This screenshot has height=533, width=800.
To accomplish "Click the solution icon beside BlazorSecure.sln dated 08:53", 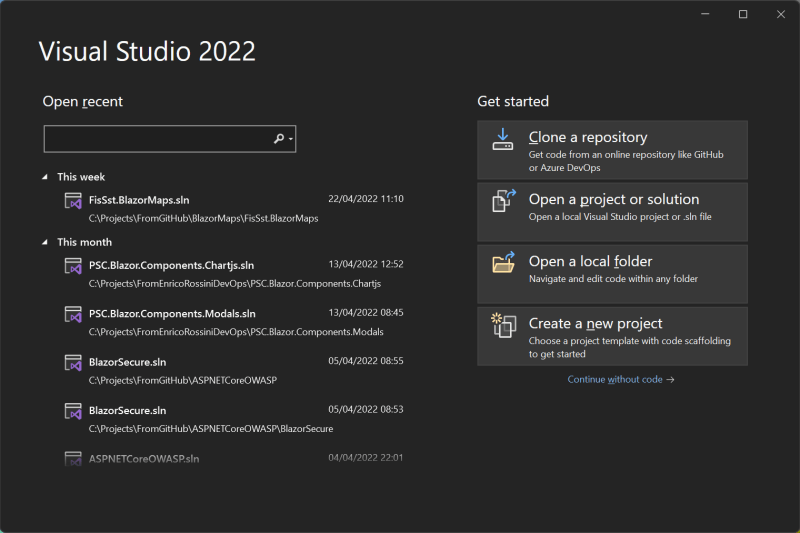I will [x=73, y=411].
